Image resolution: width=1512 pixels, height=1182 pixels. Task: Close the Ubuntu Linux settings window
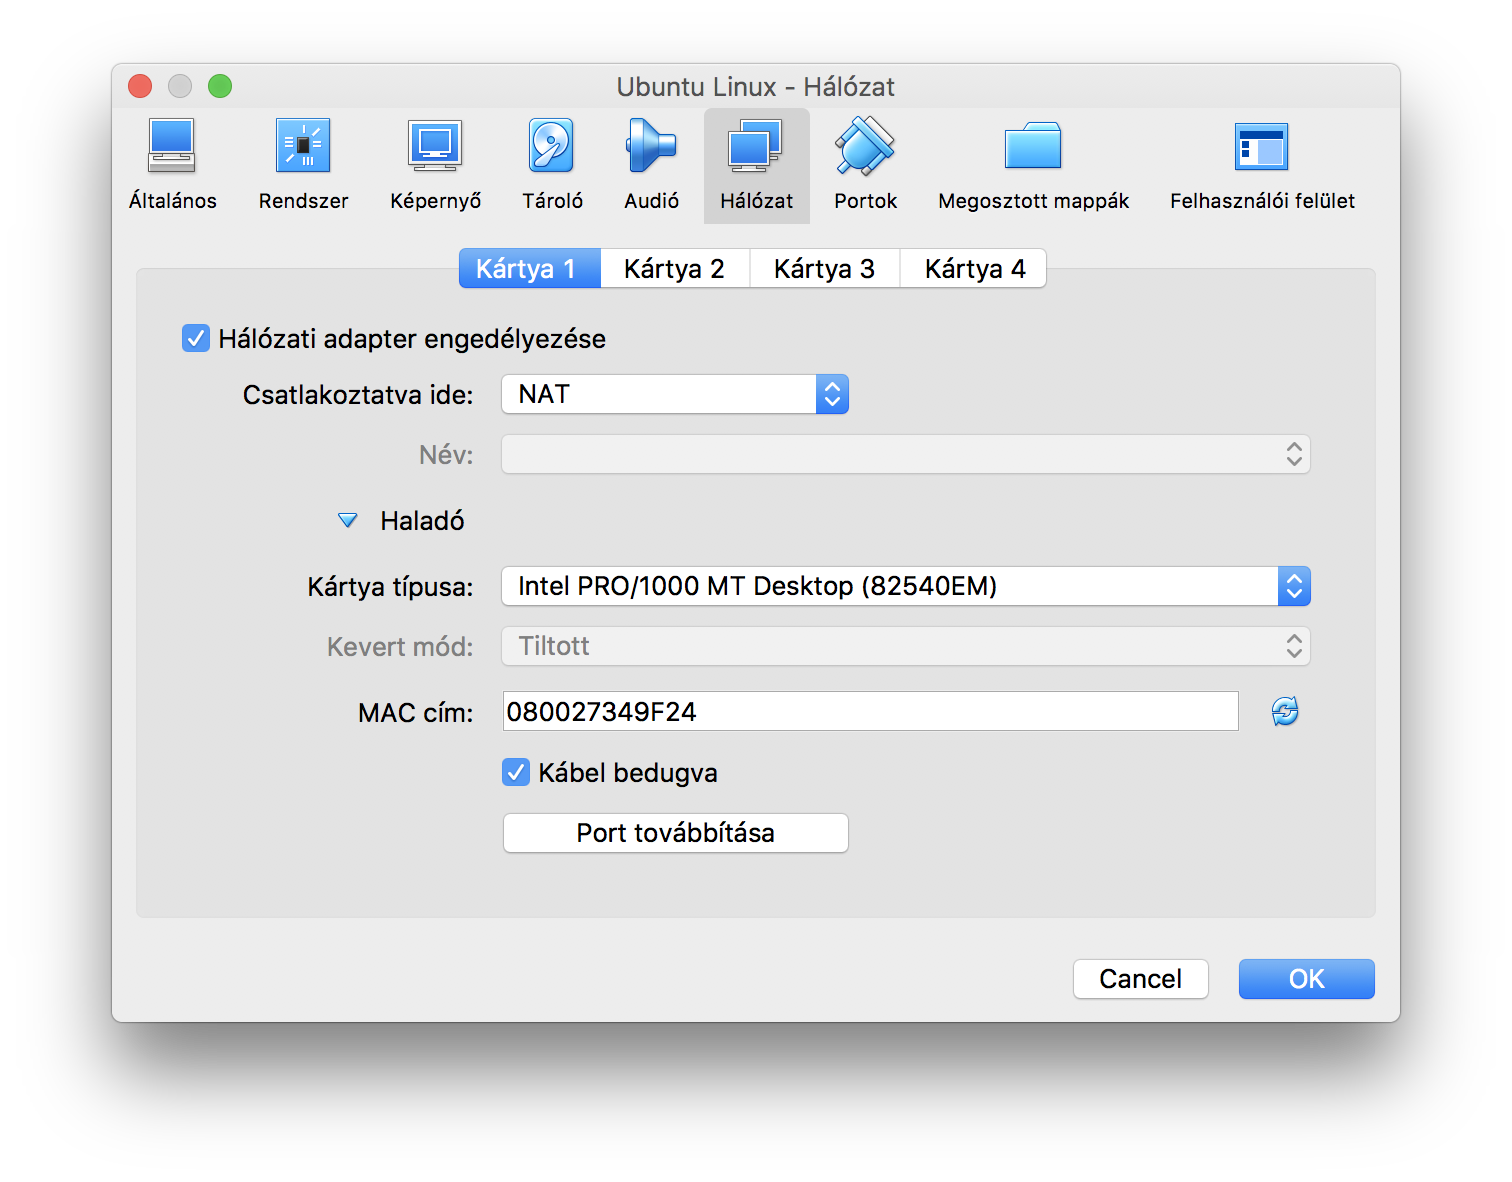[140, 86]
